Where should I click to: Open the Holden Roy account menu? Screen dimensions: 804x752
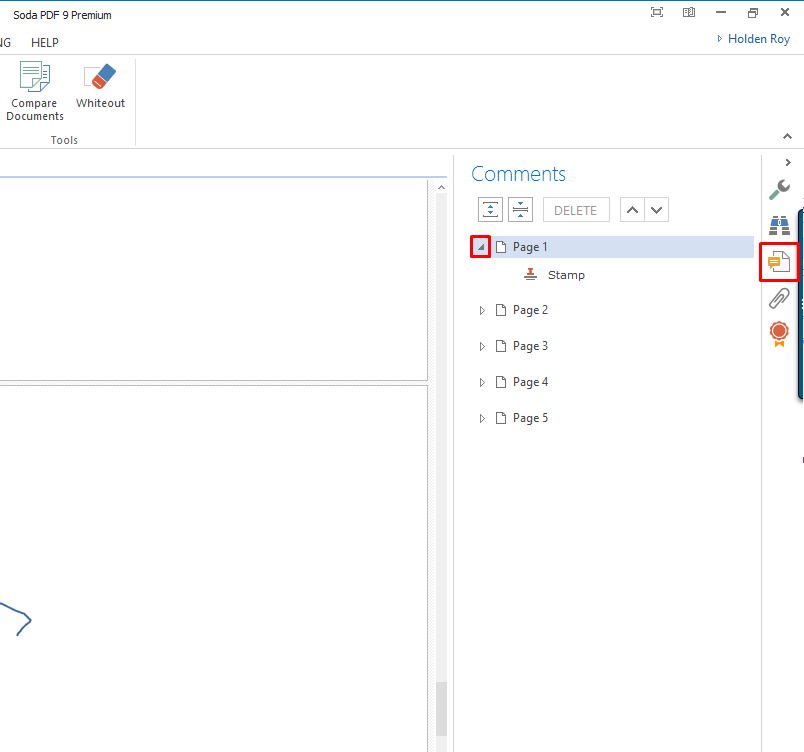coord(753,39)
